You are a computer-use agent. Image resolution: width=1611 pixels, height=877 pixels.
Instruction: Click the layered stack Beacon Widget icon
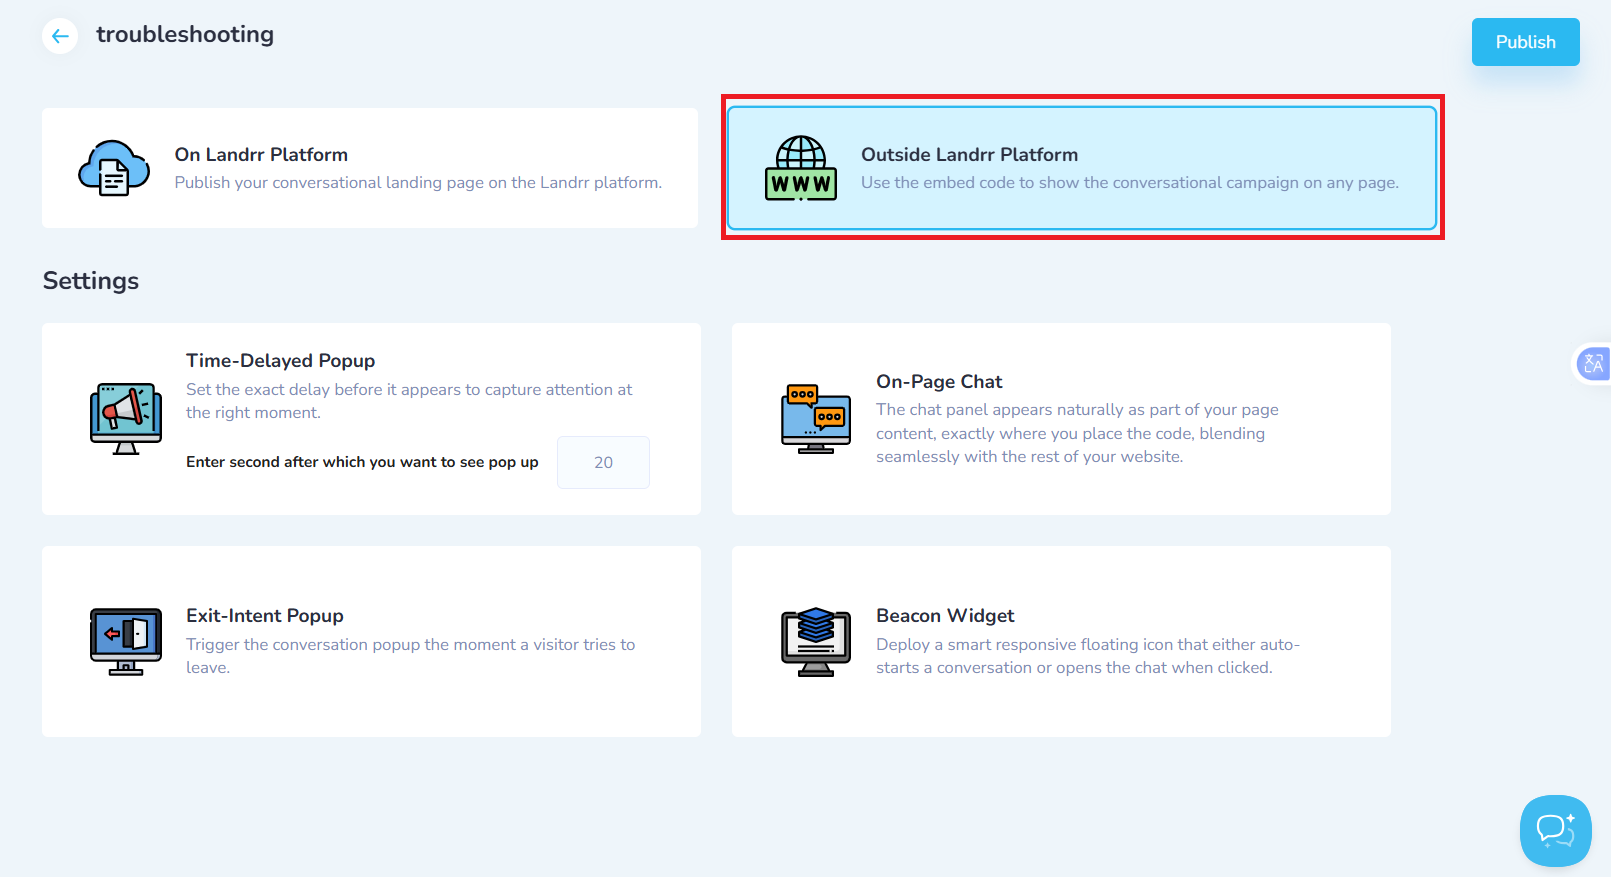(816, 642)
